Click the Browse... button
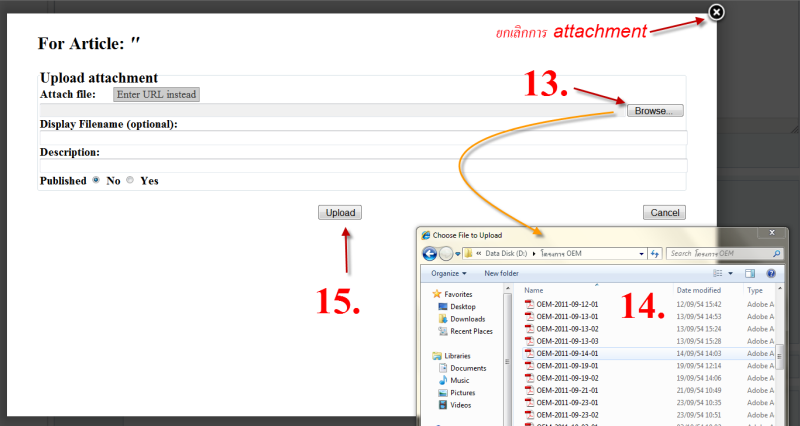Viewport: 800px width, 426px height. click(655, 111)
